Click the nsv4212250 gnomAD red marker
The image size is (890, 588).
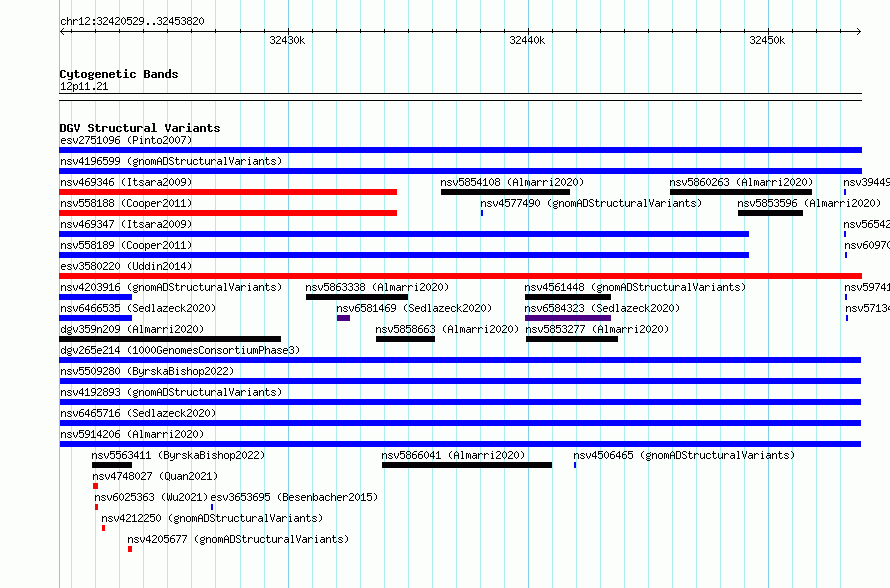pos(103,528)
